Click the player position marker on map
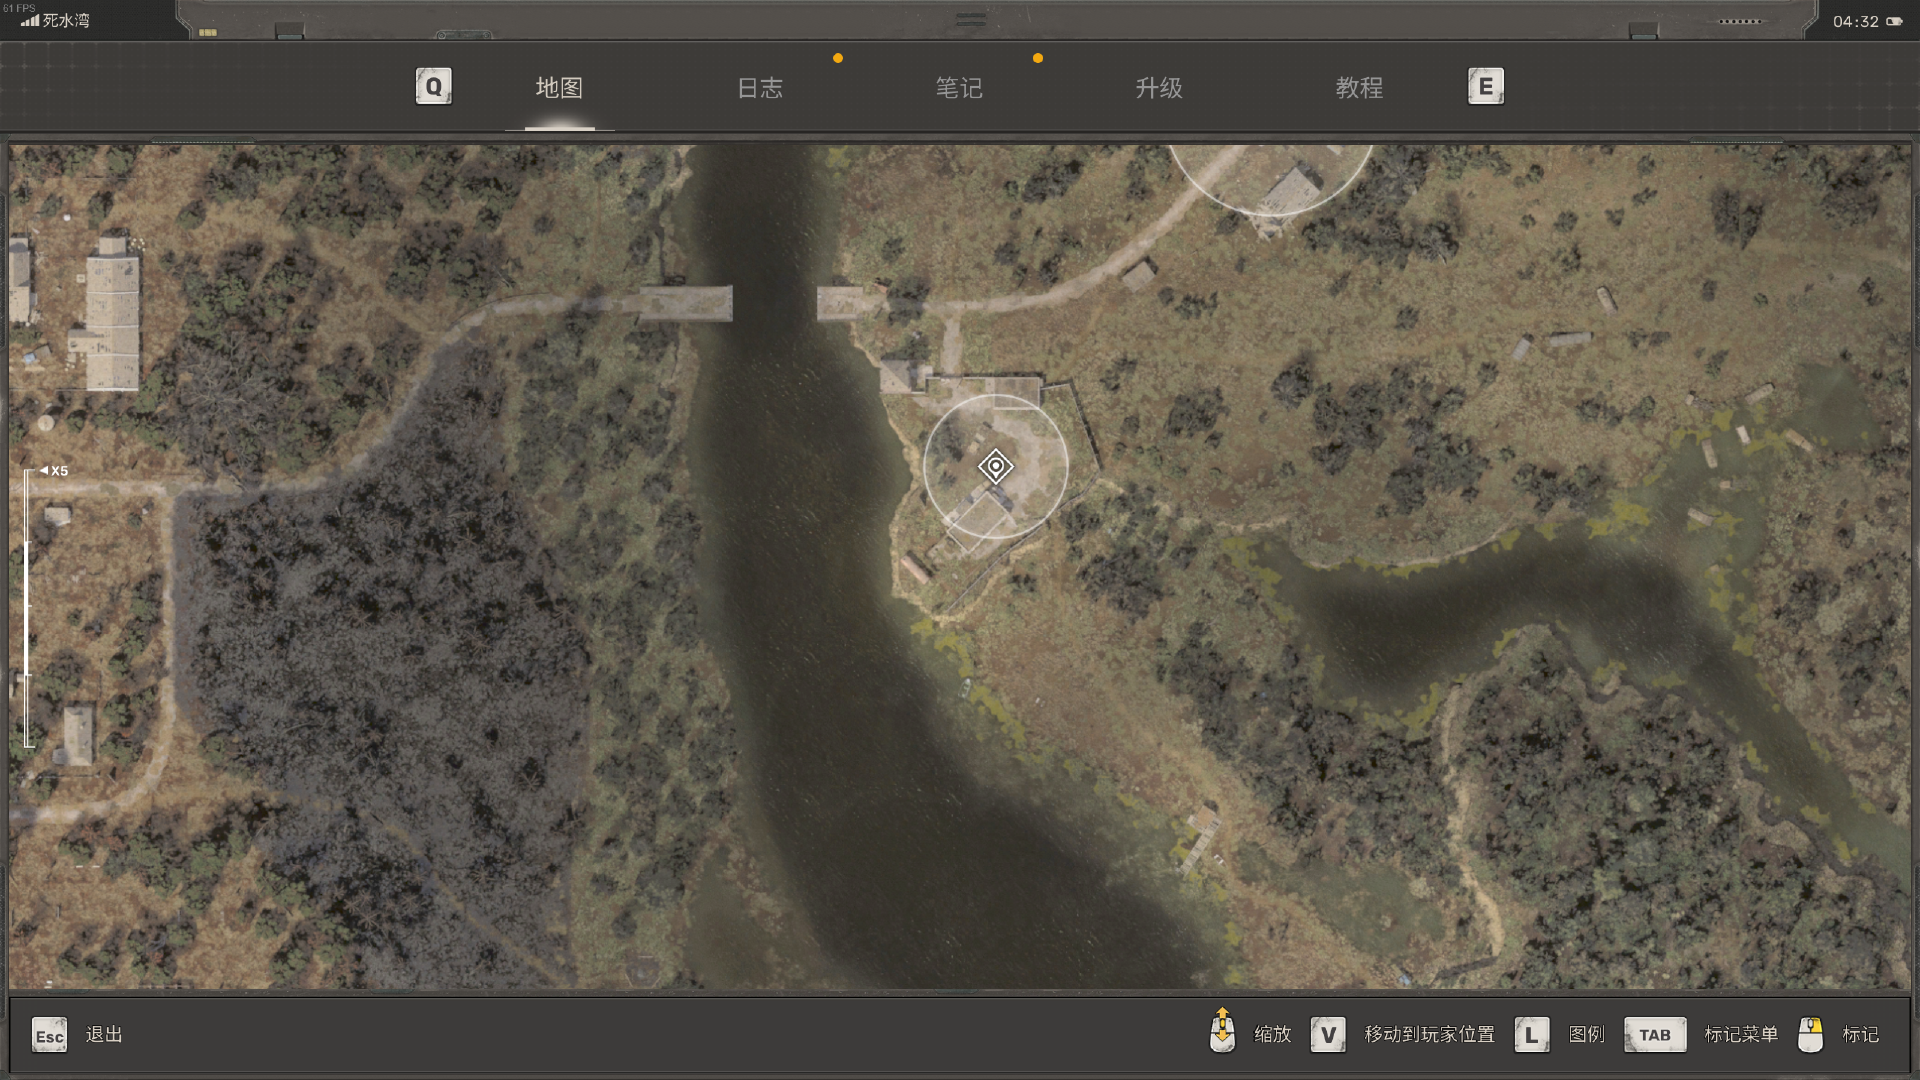Image resolution: width=1920 pixels, height=1080 pixels. (995, 466)
